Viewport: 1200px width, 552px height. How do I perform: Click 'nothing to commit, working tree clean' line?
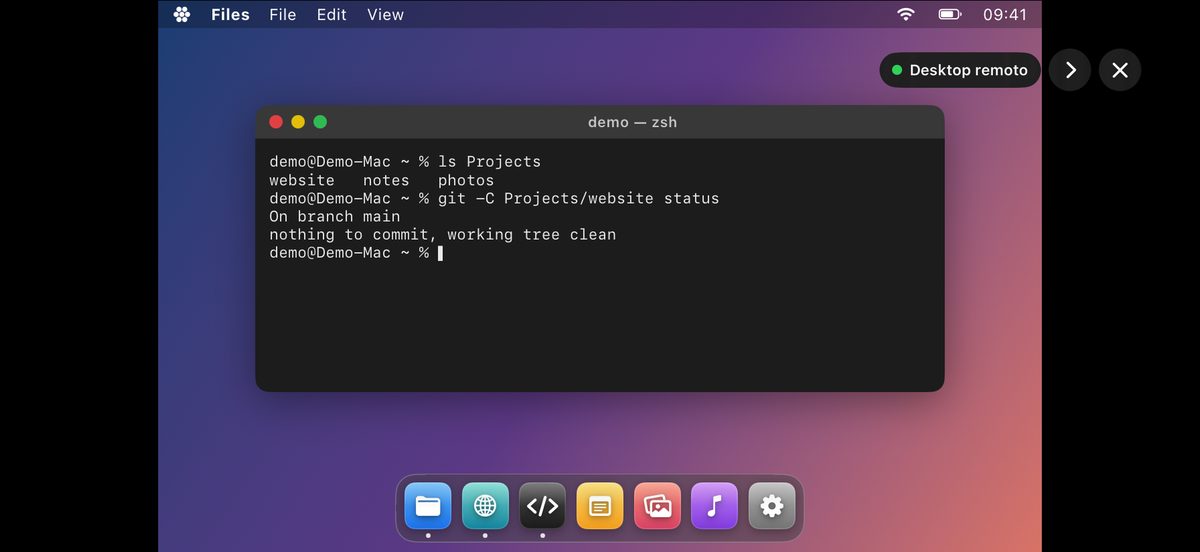(x=442, y=234)
